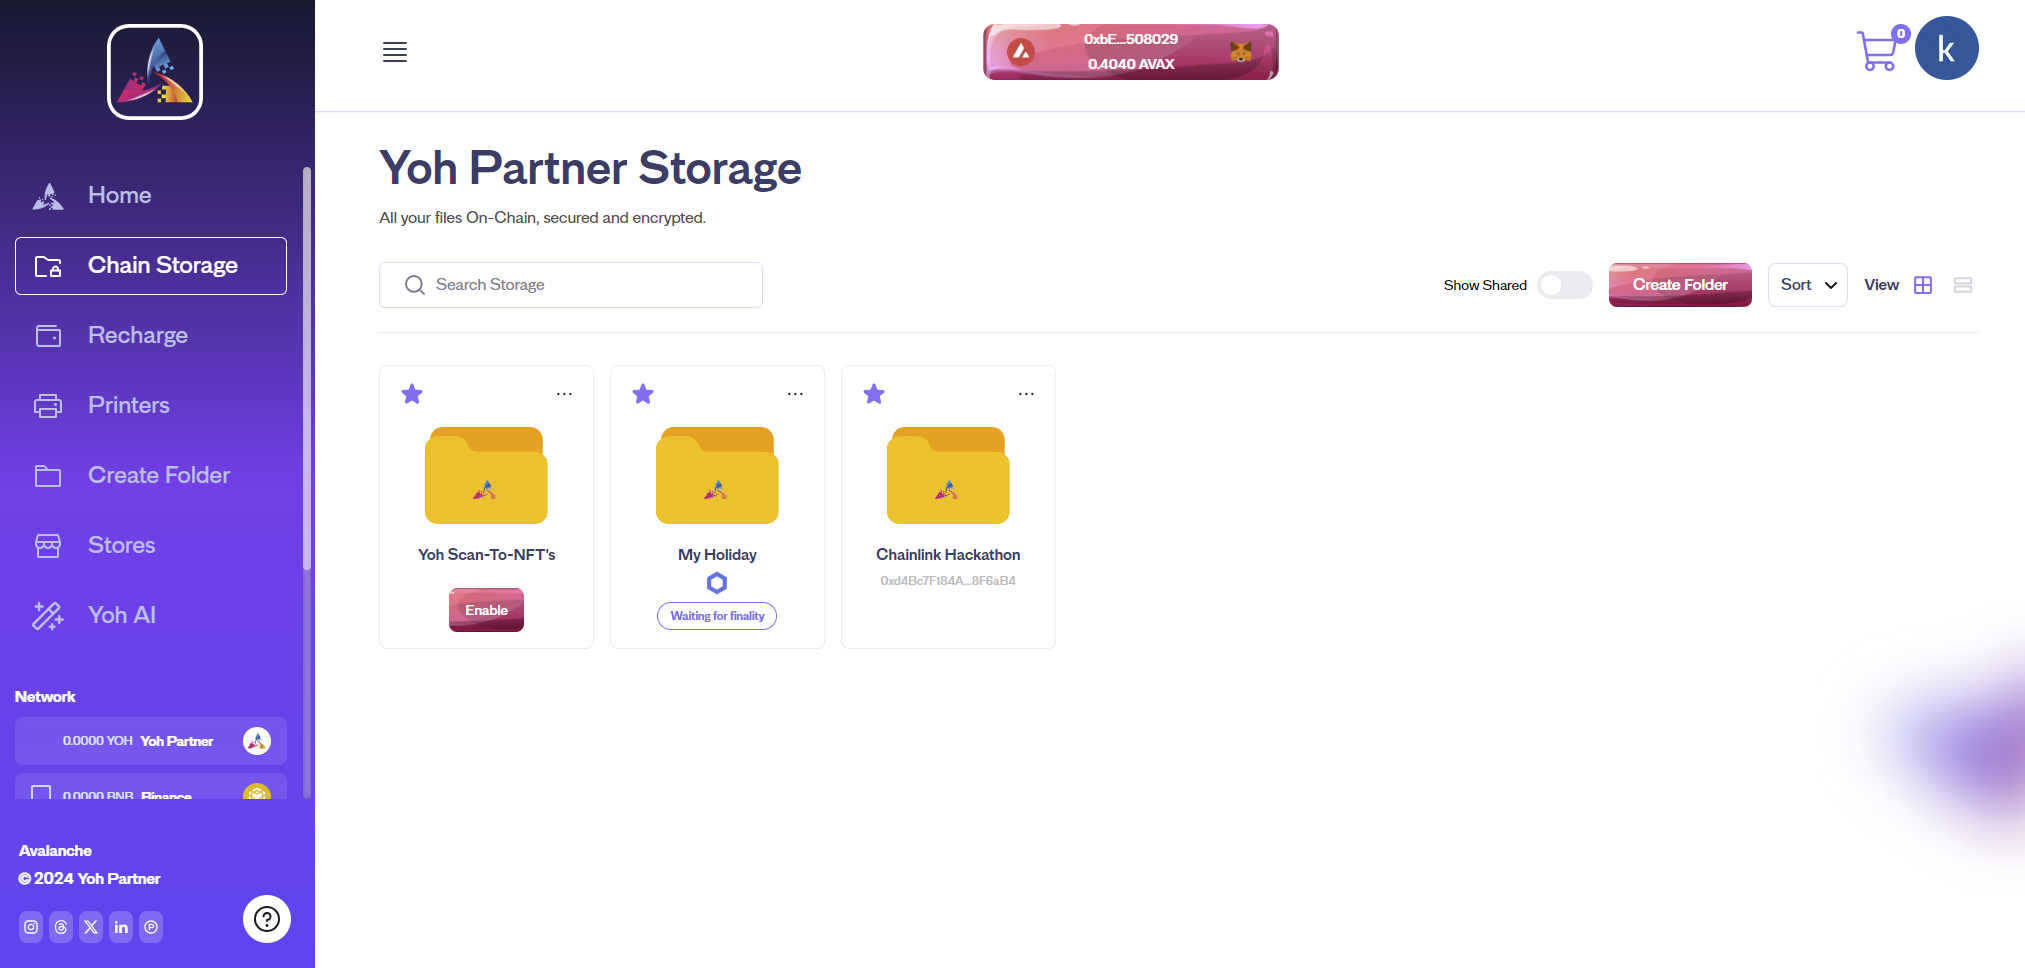Open the help question mark button
Viewport: 2025px width, 968px height.
267,919
